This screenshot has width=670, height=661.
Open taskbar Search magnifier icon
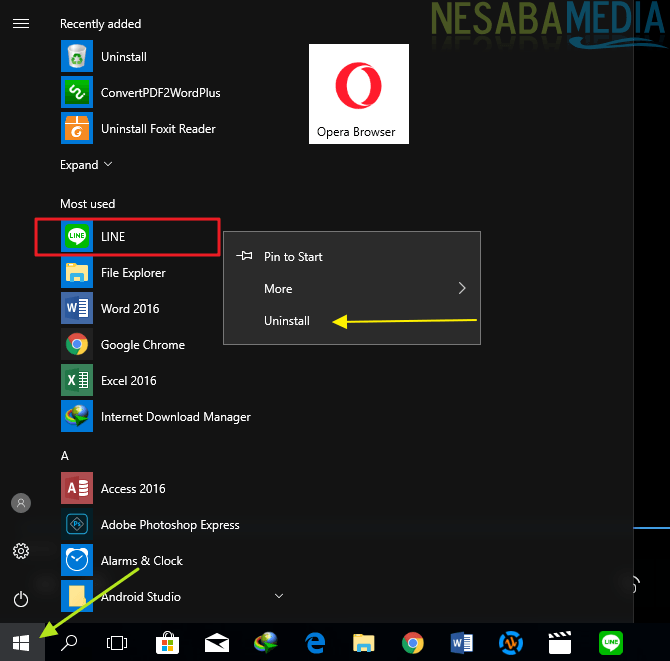tap(69, 642)
